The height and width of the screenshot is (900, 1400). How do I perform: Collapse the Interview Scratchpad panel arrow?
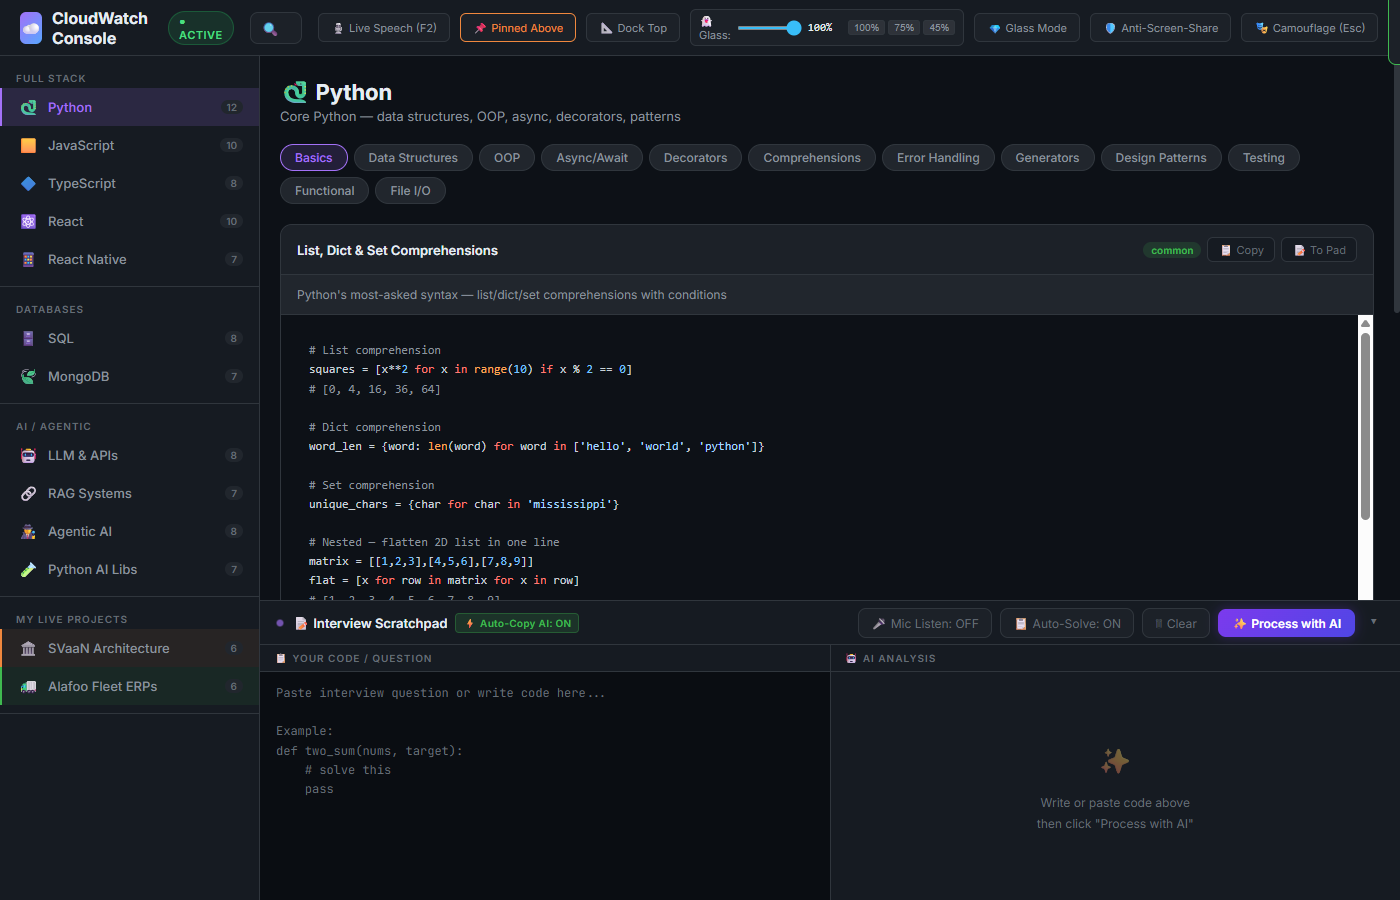1373,622
